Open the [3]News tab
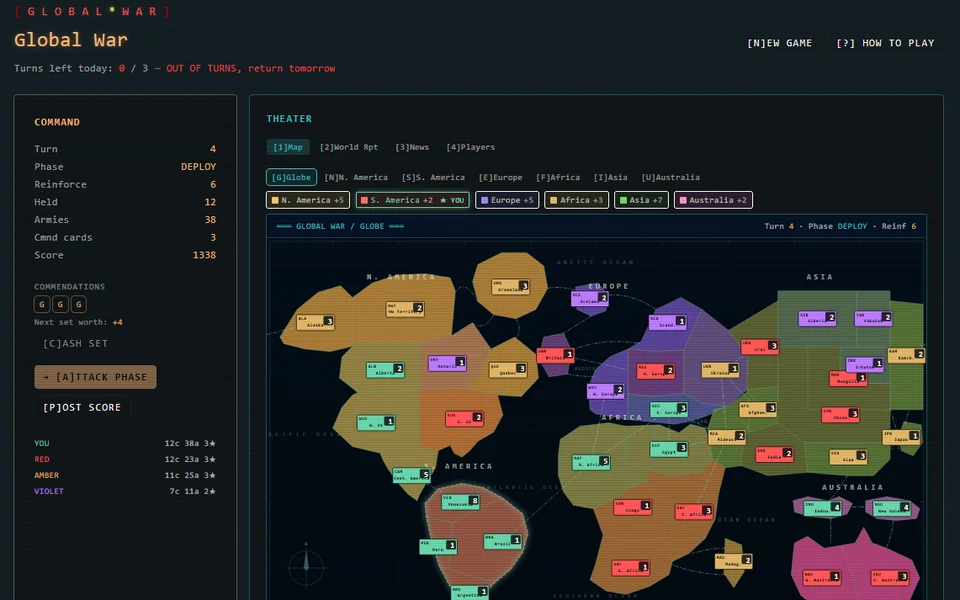The height and width of the screenshot is (600, 960). [412, 147]
